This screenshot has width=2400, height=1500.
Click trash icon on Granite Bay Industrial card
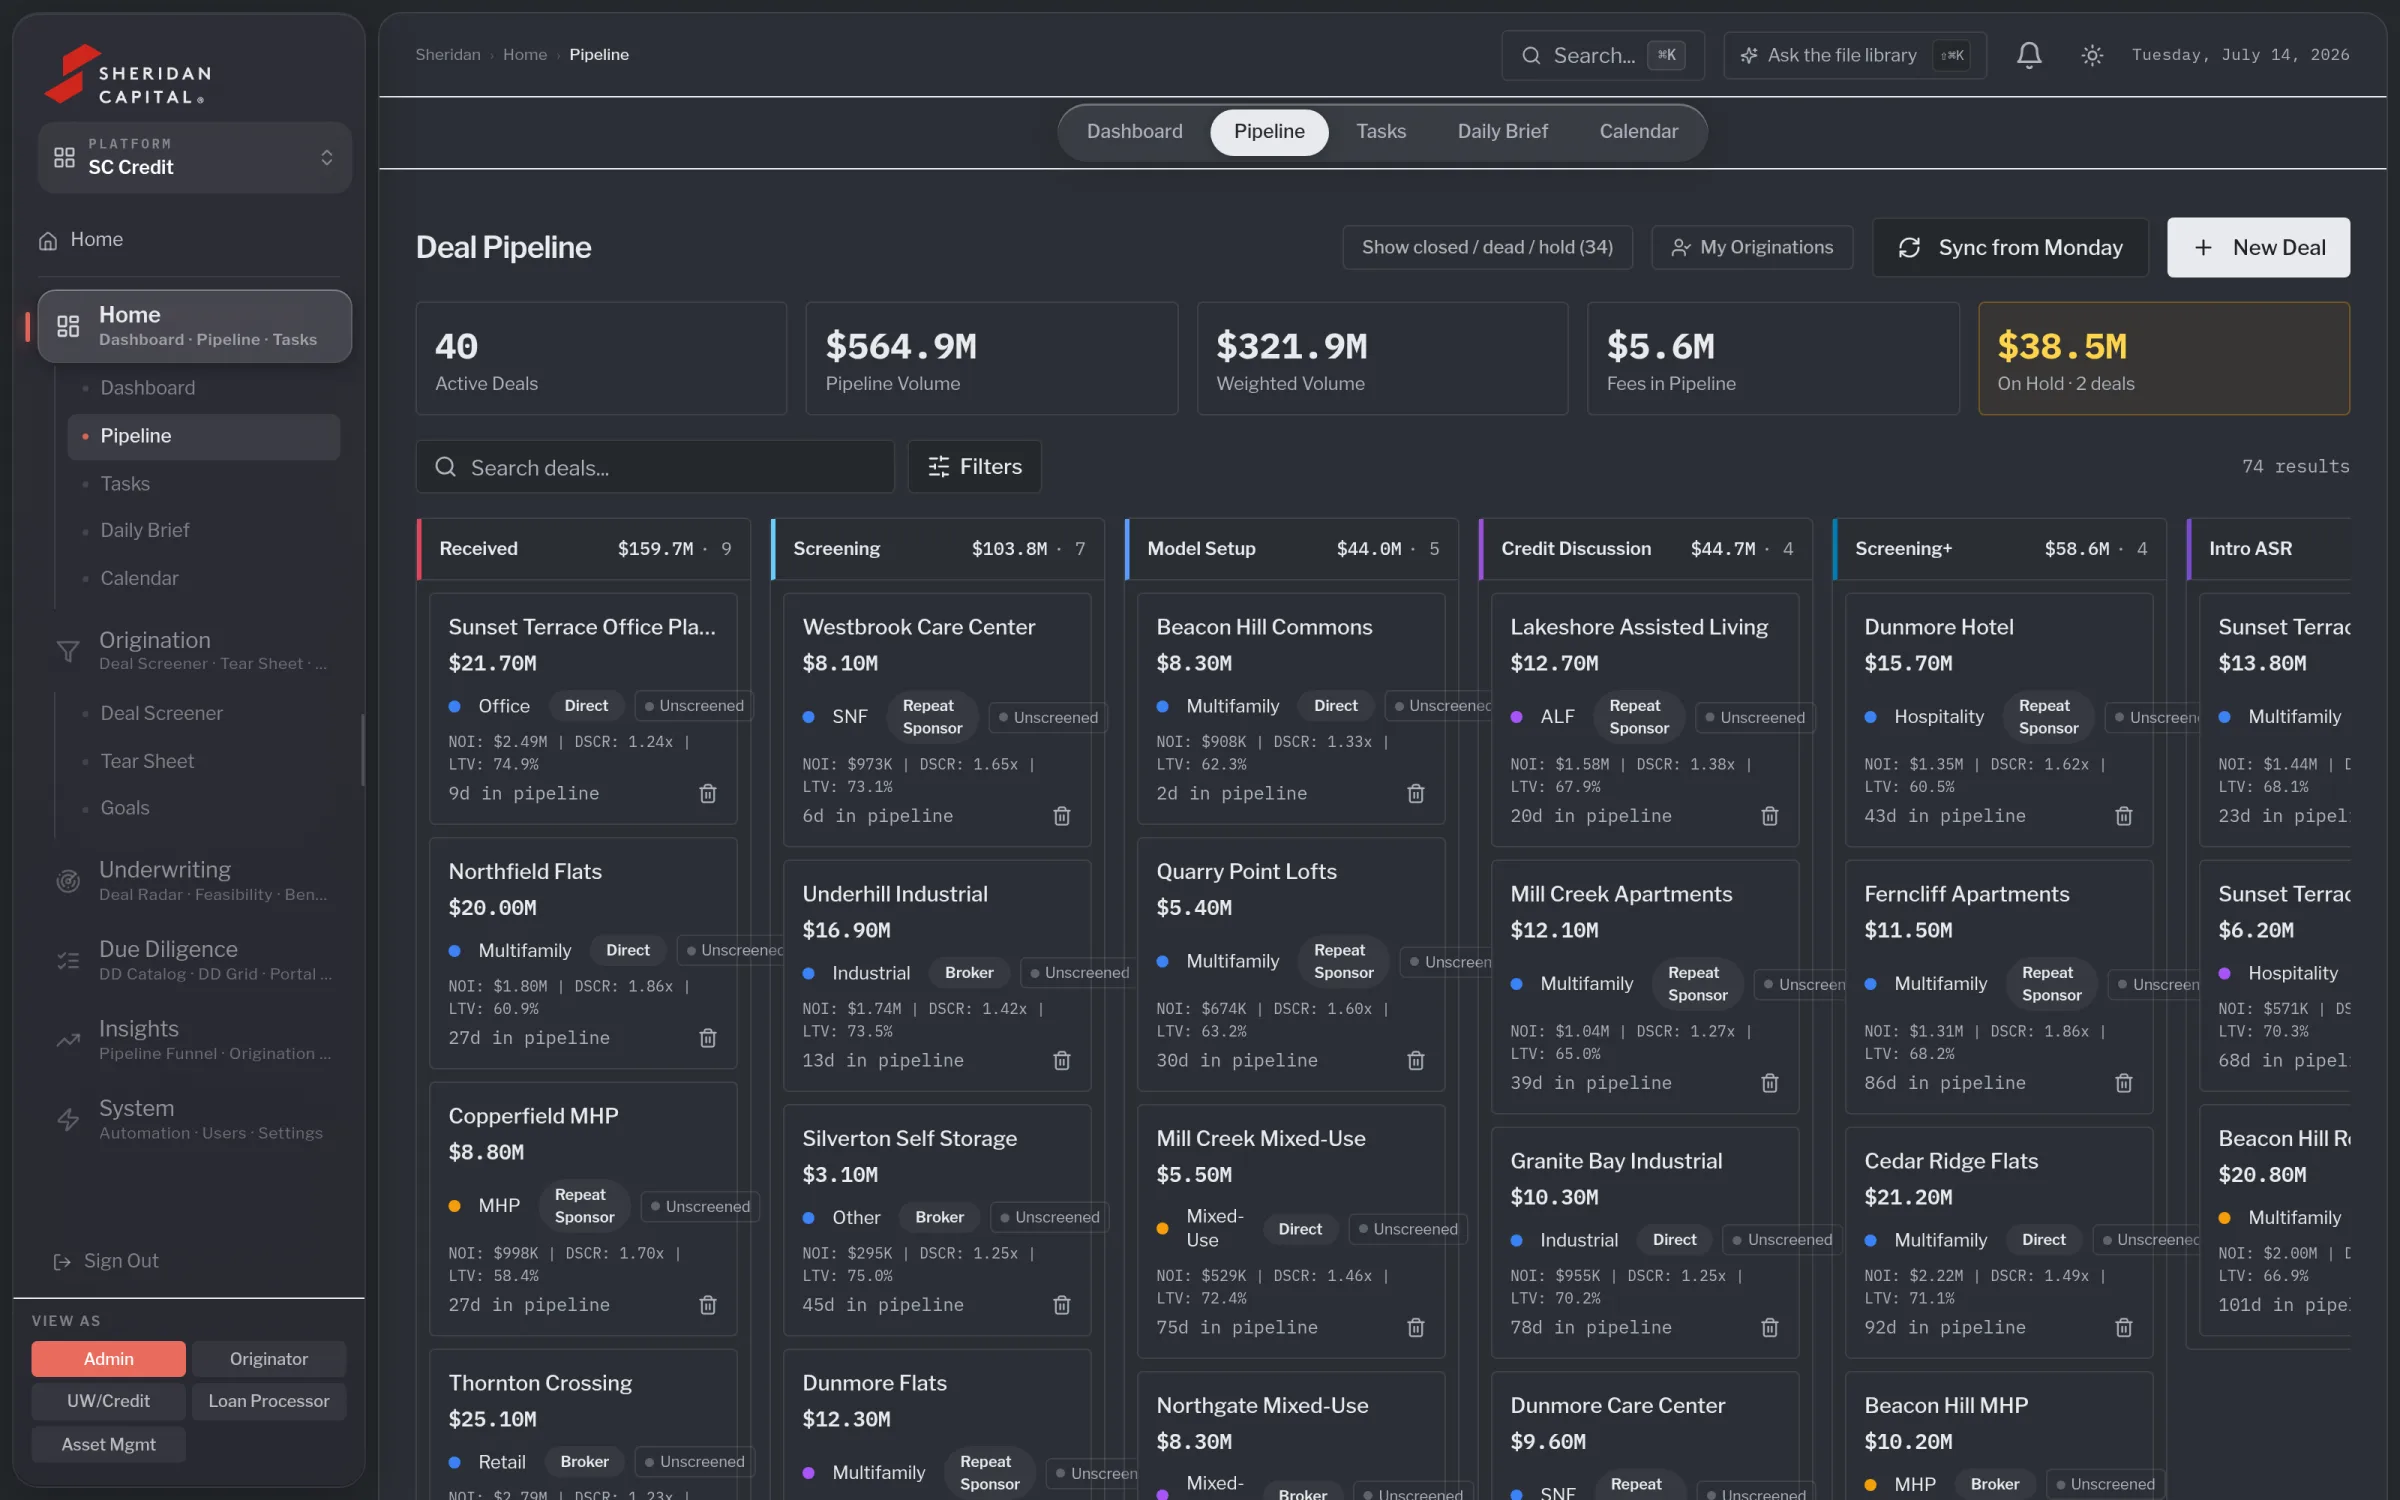point(1769,1327)
